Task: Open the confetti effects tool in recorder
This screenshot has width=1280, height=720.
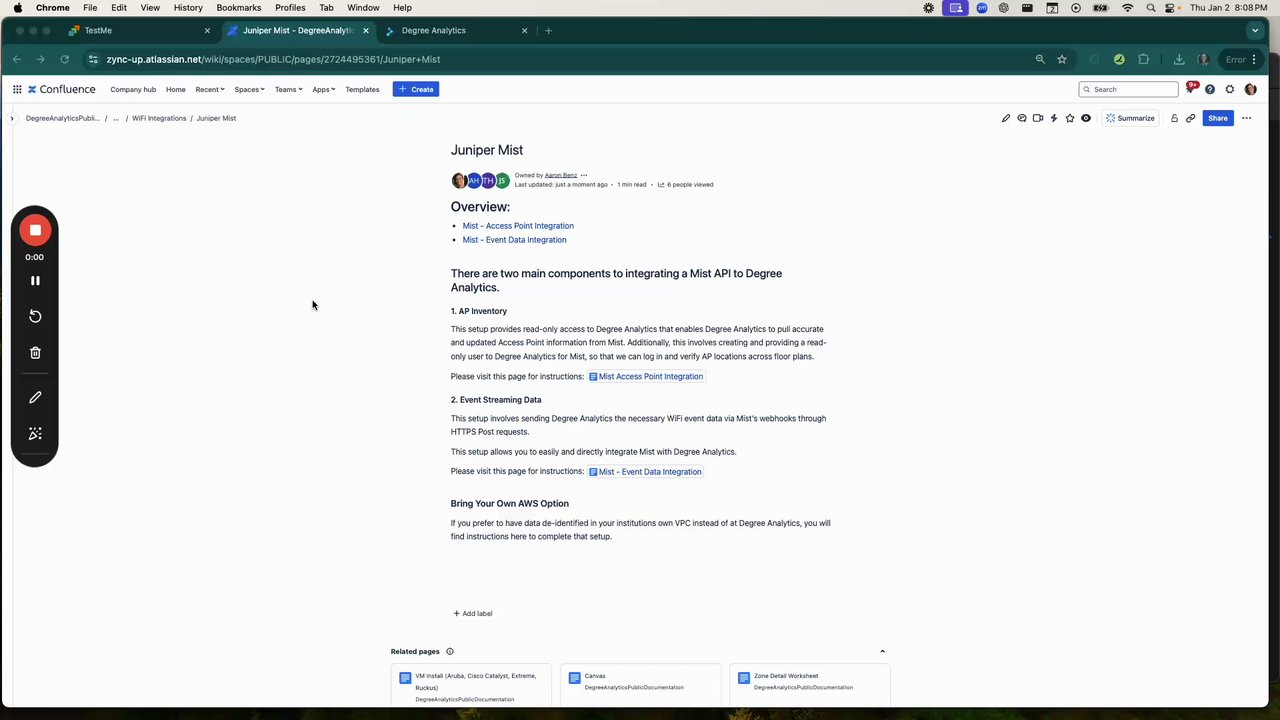Action: click(35, 433)
